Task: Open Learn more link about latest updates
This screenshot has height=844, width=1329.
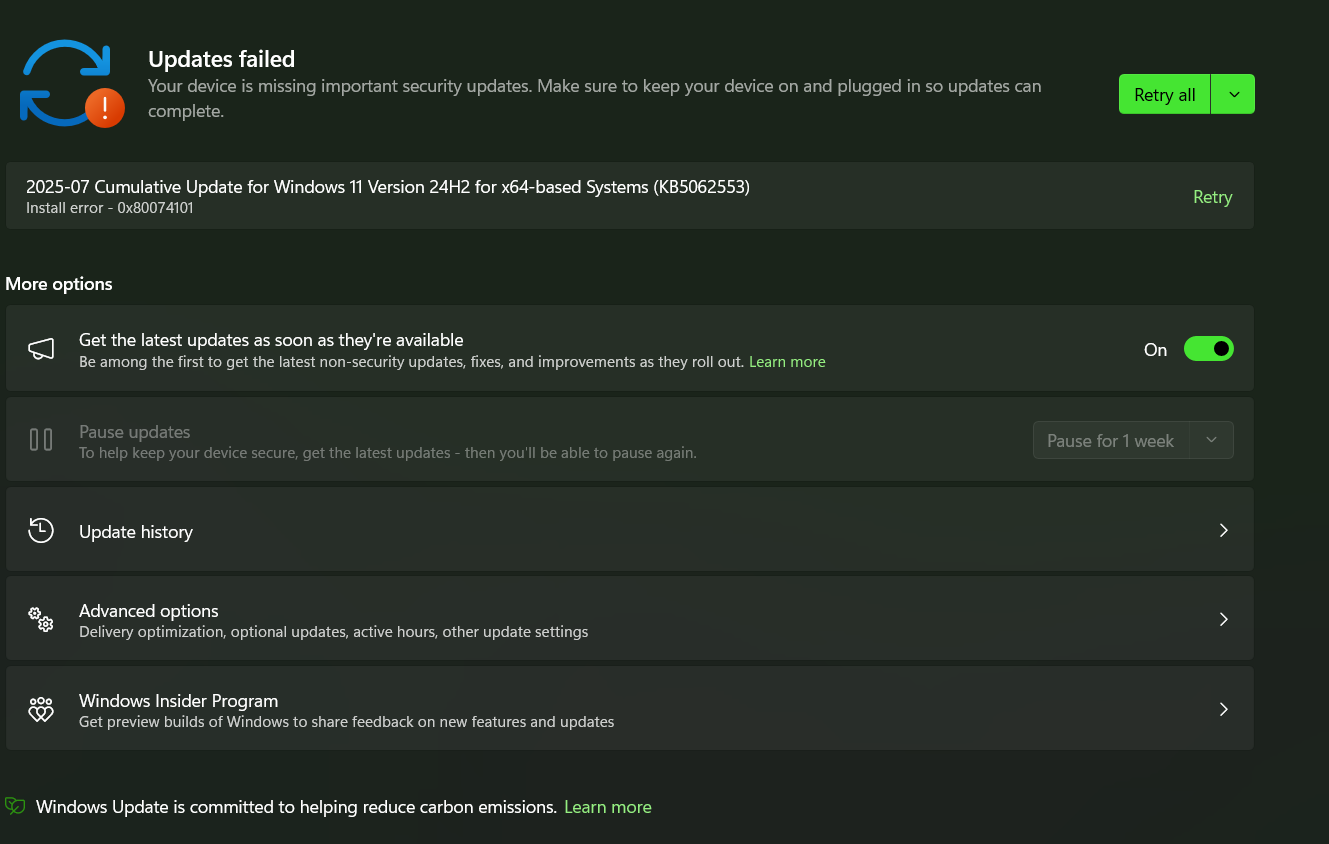Action: tap(787, 362)
